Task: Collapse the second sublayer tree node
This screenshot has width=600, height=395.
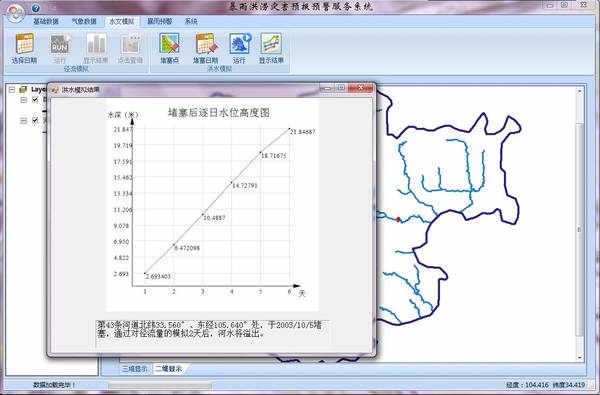Action: click(x=24, y=121)
